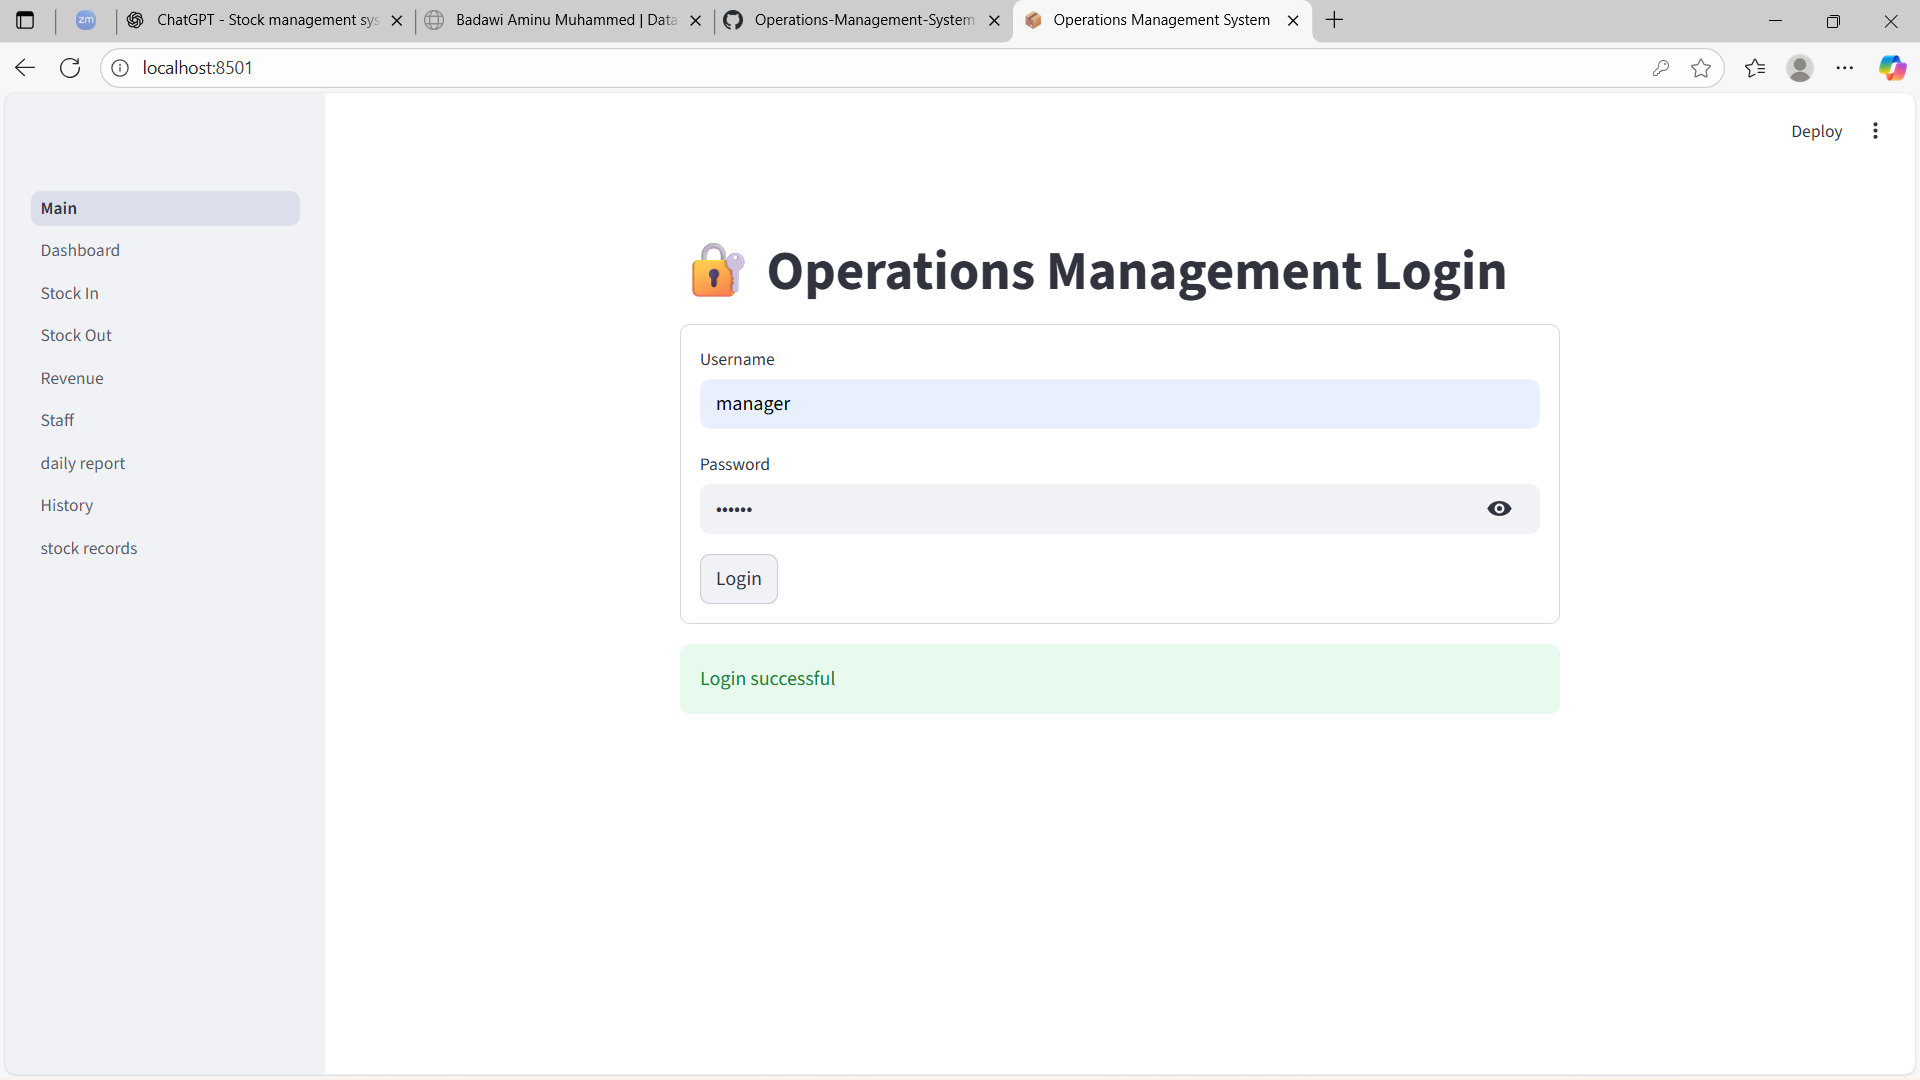1920x1080 pixels.
Task: Add this page to favorites star
Action: 1702,67
